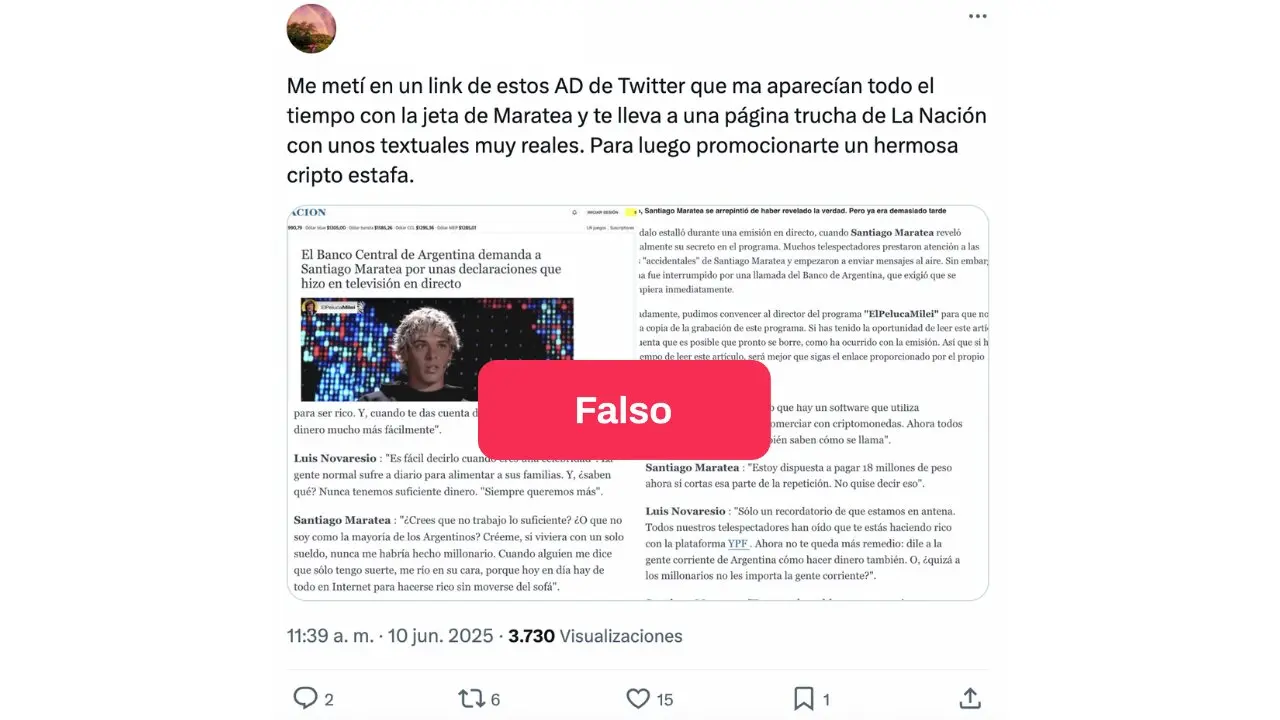This screenshot has height=720, width=1280.
Task: Open the right article text screenshot
Action: (x=813, y=403)
